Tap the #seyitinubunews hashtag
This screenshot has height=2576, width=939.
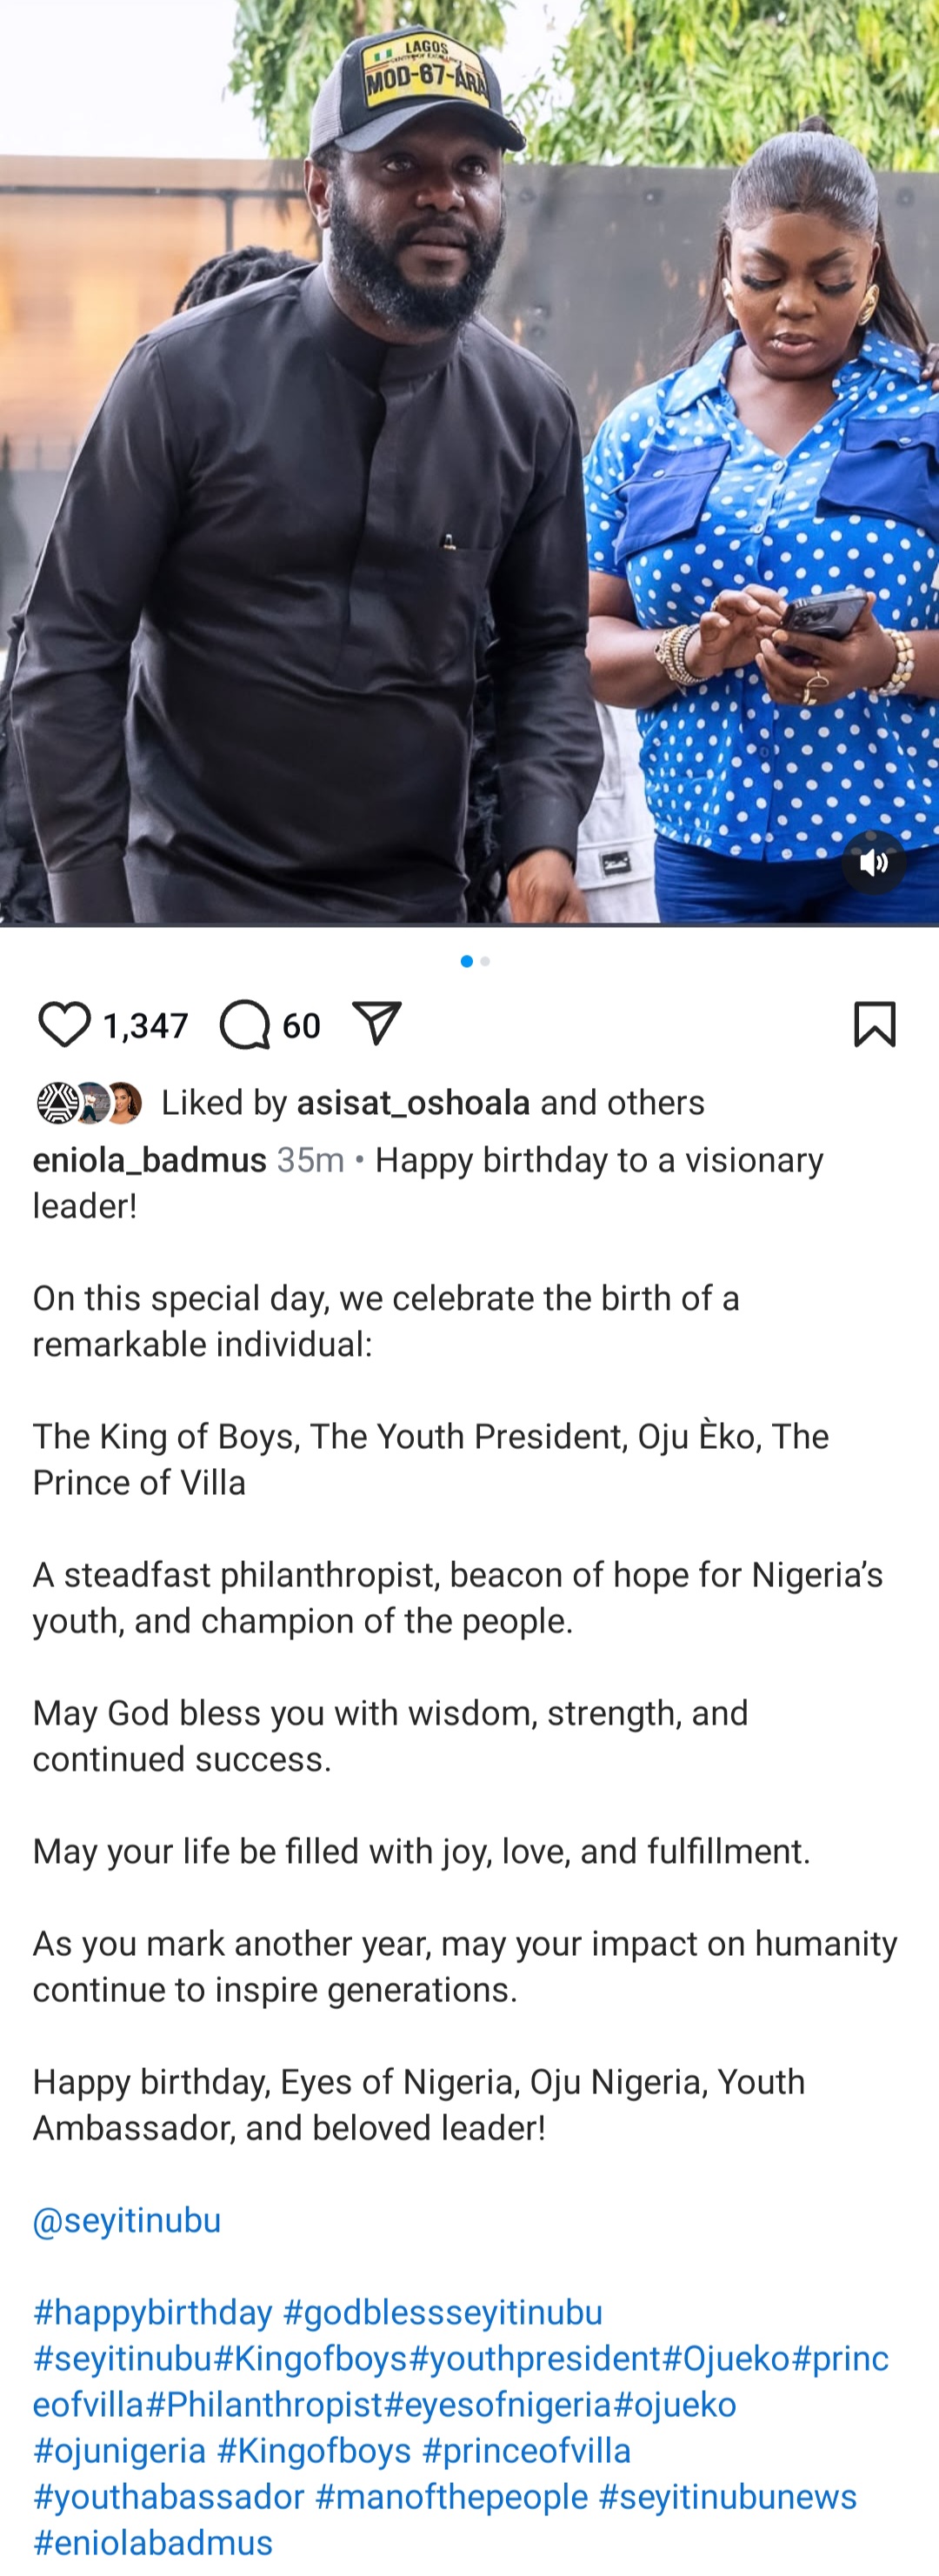727,2496
